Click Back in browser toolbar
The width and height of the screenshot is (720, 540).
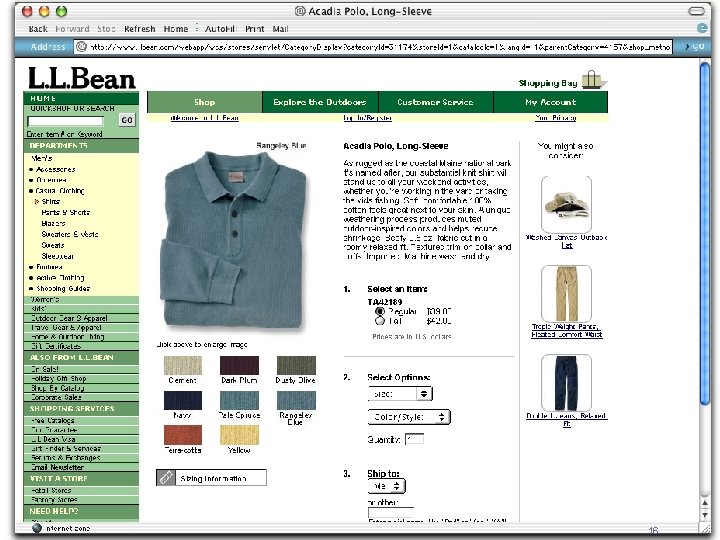click(x=38, y=29)
